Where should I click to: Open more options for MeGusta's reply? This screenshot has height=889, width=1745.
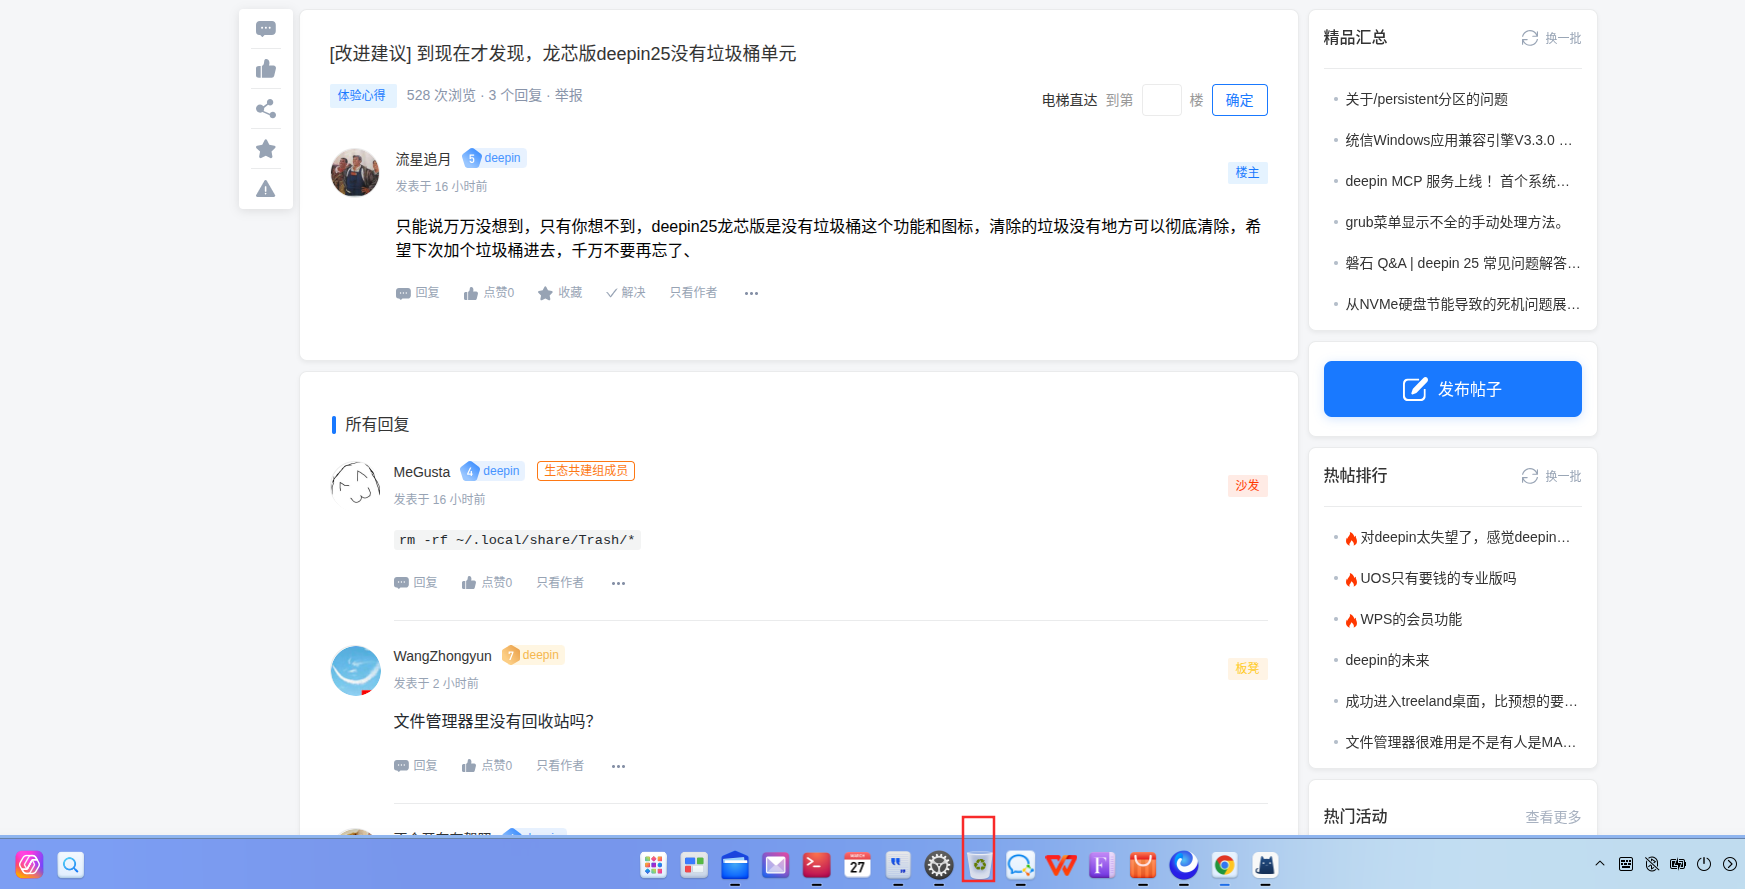[x=618, y=583]
